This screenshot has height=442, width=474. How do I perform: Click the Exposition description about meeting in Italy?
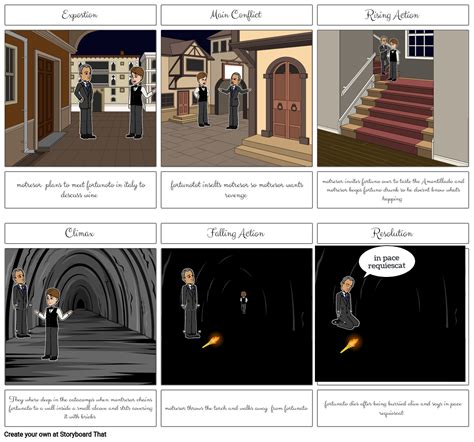click(80, 190)
